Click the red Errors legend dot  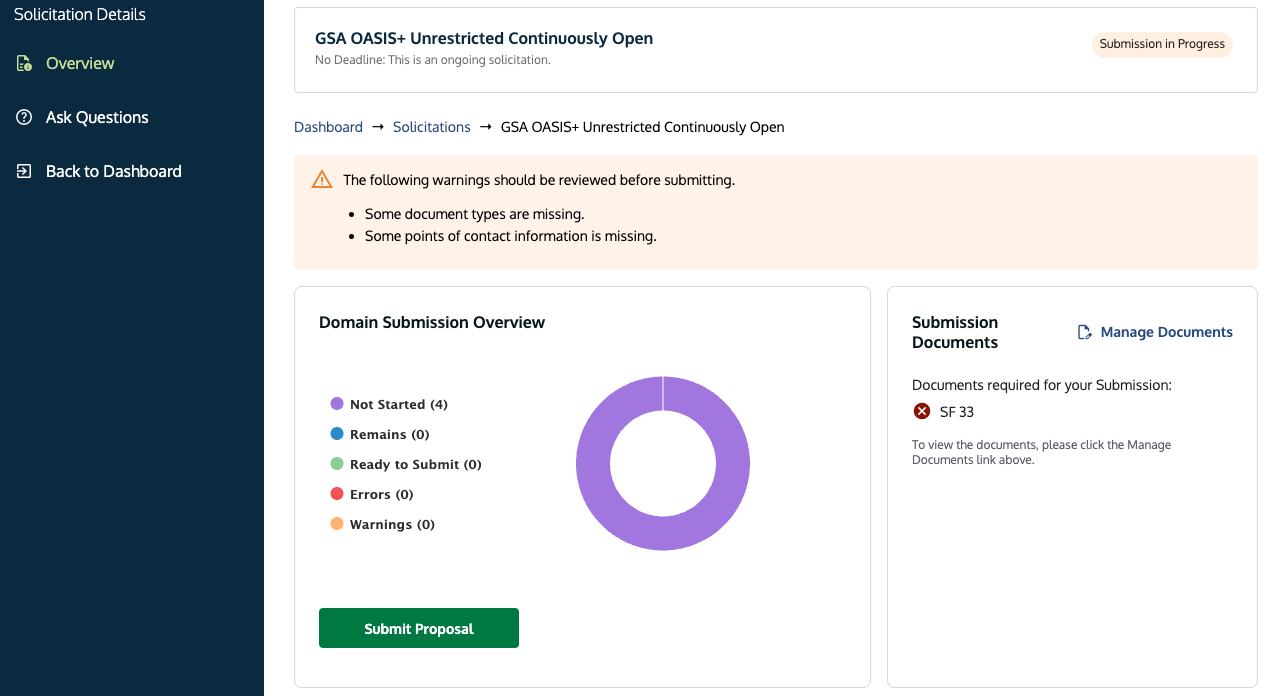point(337,493)
